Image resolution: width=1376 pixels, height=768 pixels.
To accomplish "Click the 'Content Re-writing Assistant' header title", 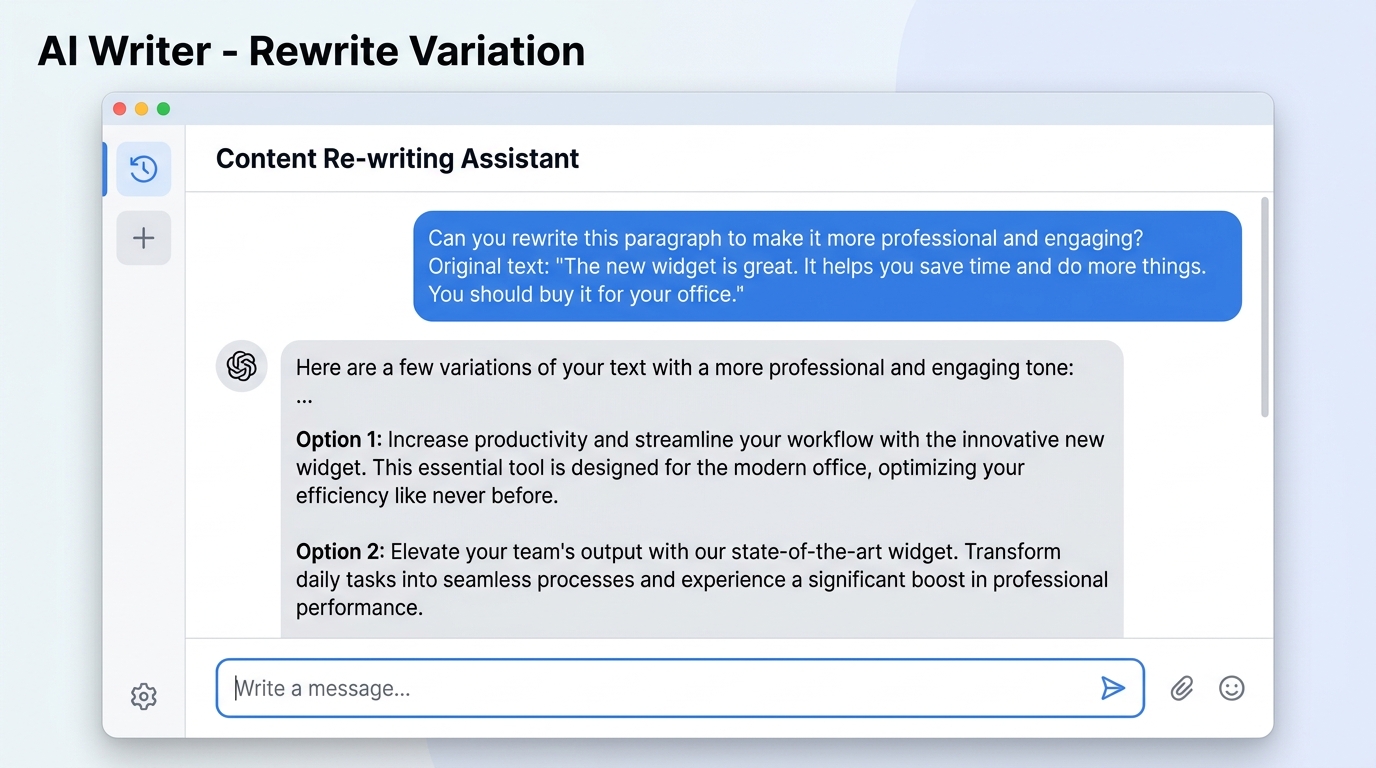I will (397, 159).
